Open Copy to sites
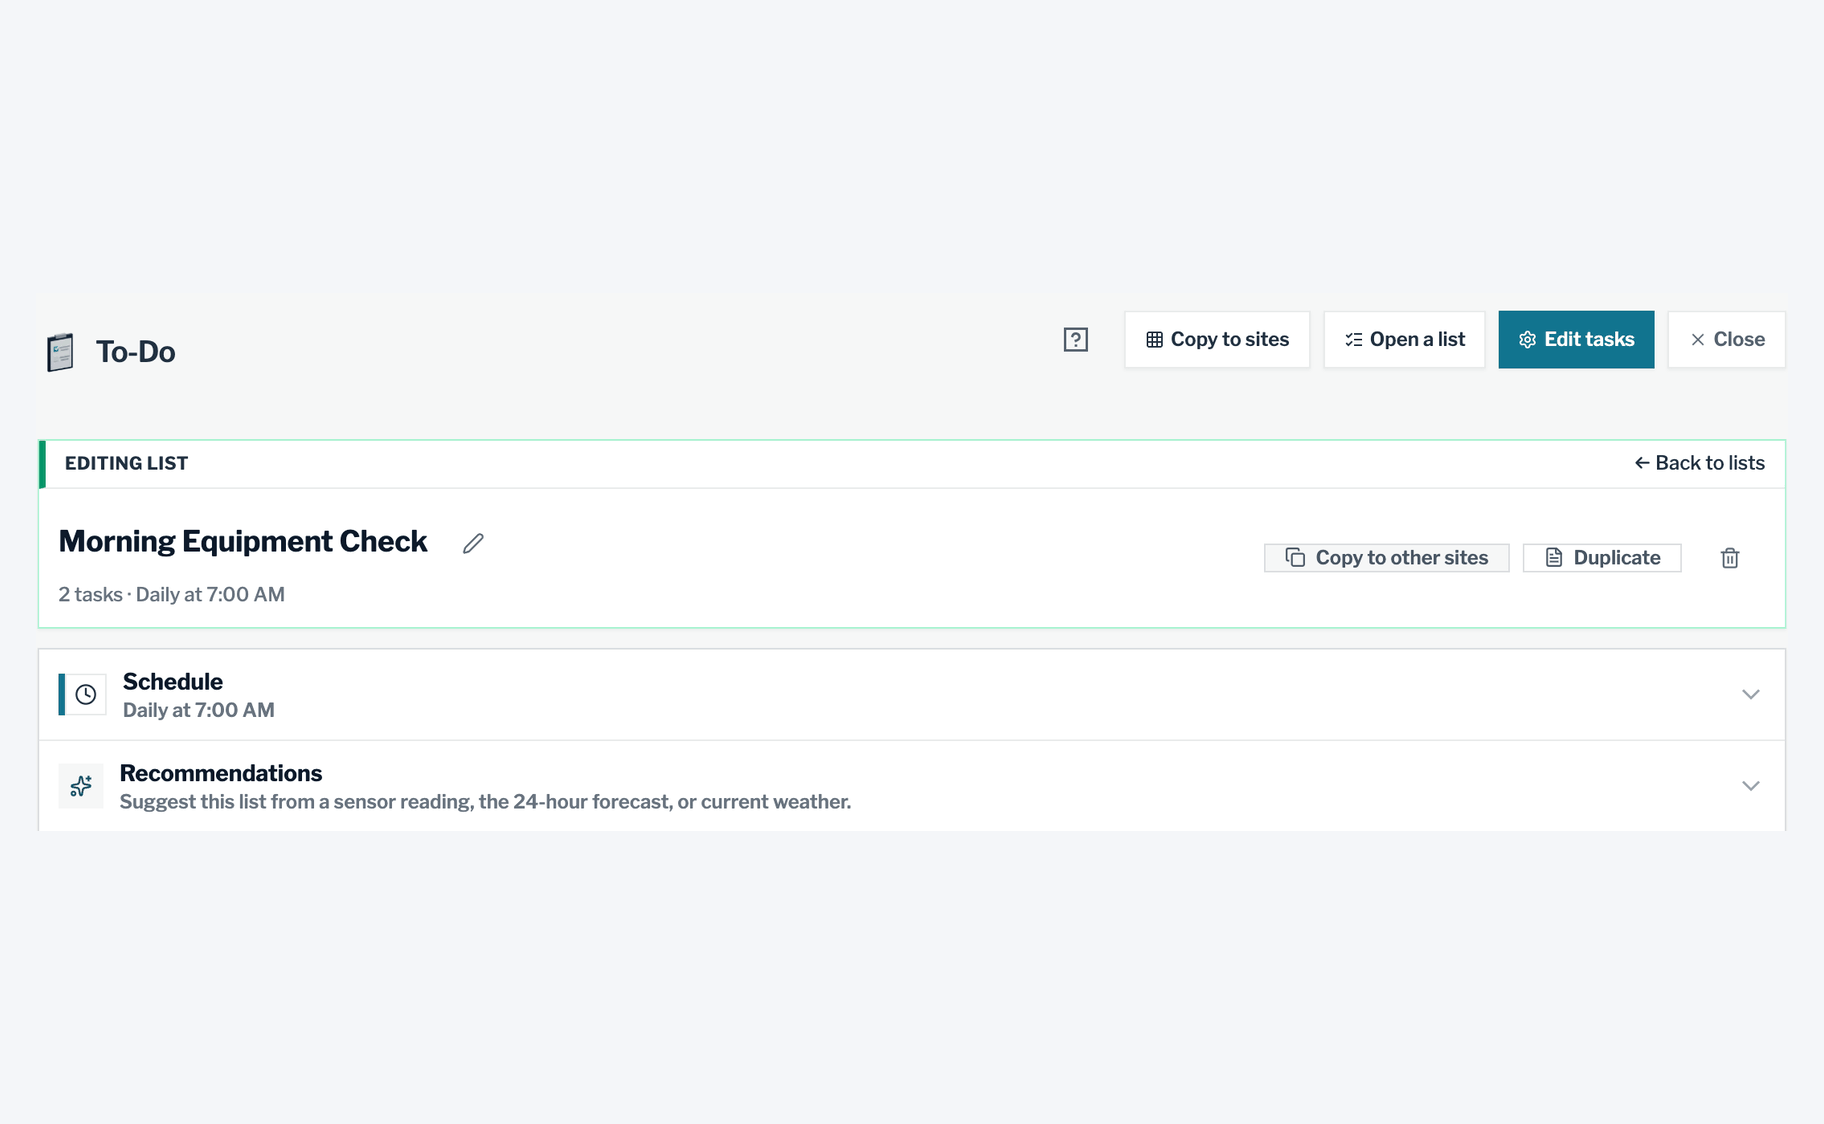This screenshot has height=1124, width=1824. point(1217,340)
